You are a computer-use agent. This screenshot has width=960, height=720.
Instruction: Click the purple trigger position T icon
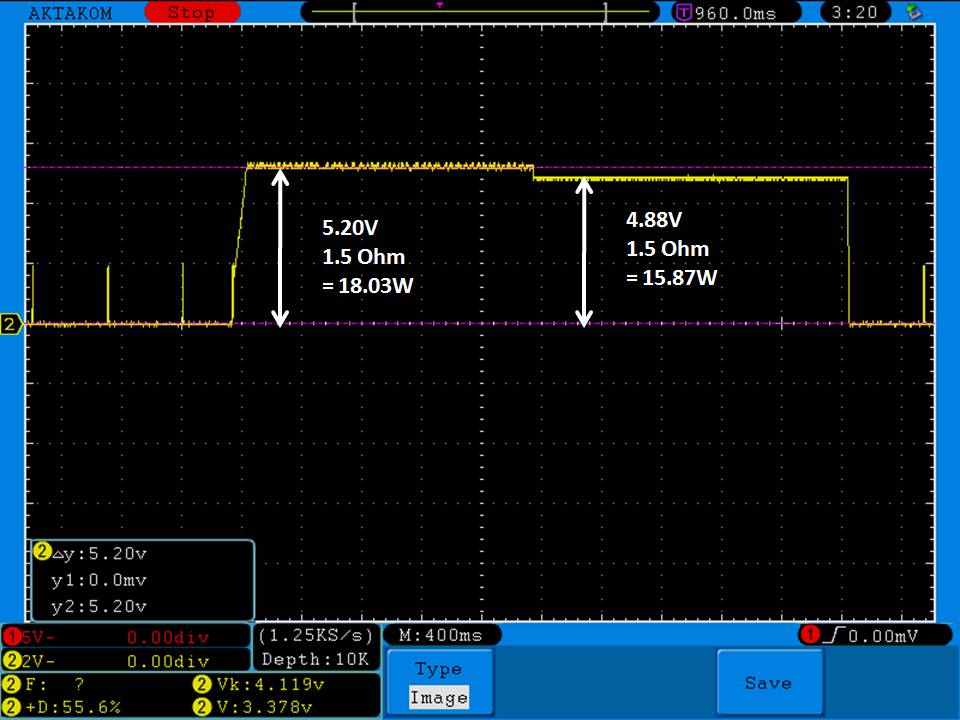point(684,13)
